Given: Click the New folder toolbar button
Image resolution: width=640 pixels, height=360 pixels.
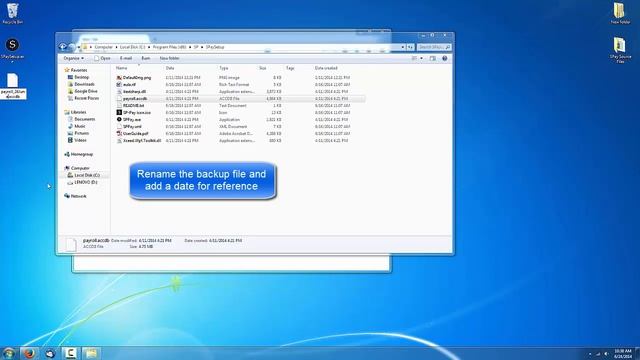Looking at the screenshot, I should tap(169, 58).
